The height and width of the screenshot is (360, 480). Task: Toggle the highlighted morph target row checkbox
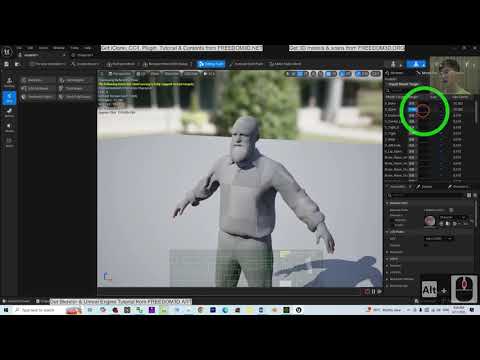412,109
